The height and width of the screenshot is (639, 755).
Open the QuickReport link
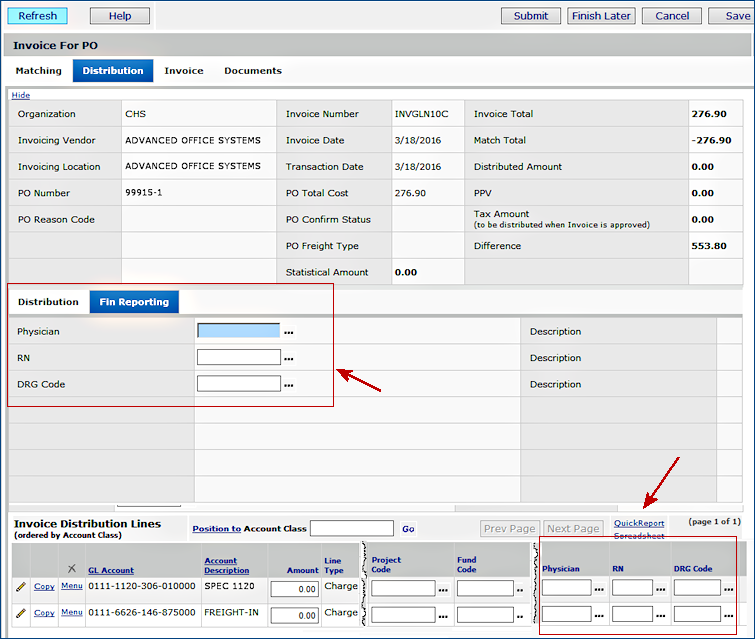point(639,523)
